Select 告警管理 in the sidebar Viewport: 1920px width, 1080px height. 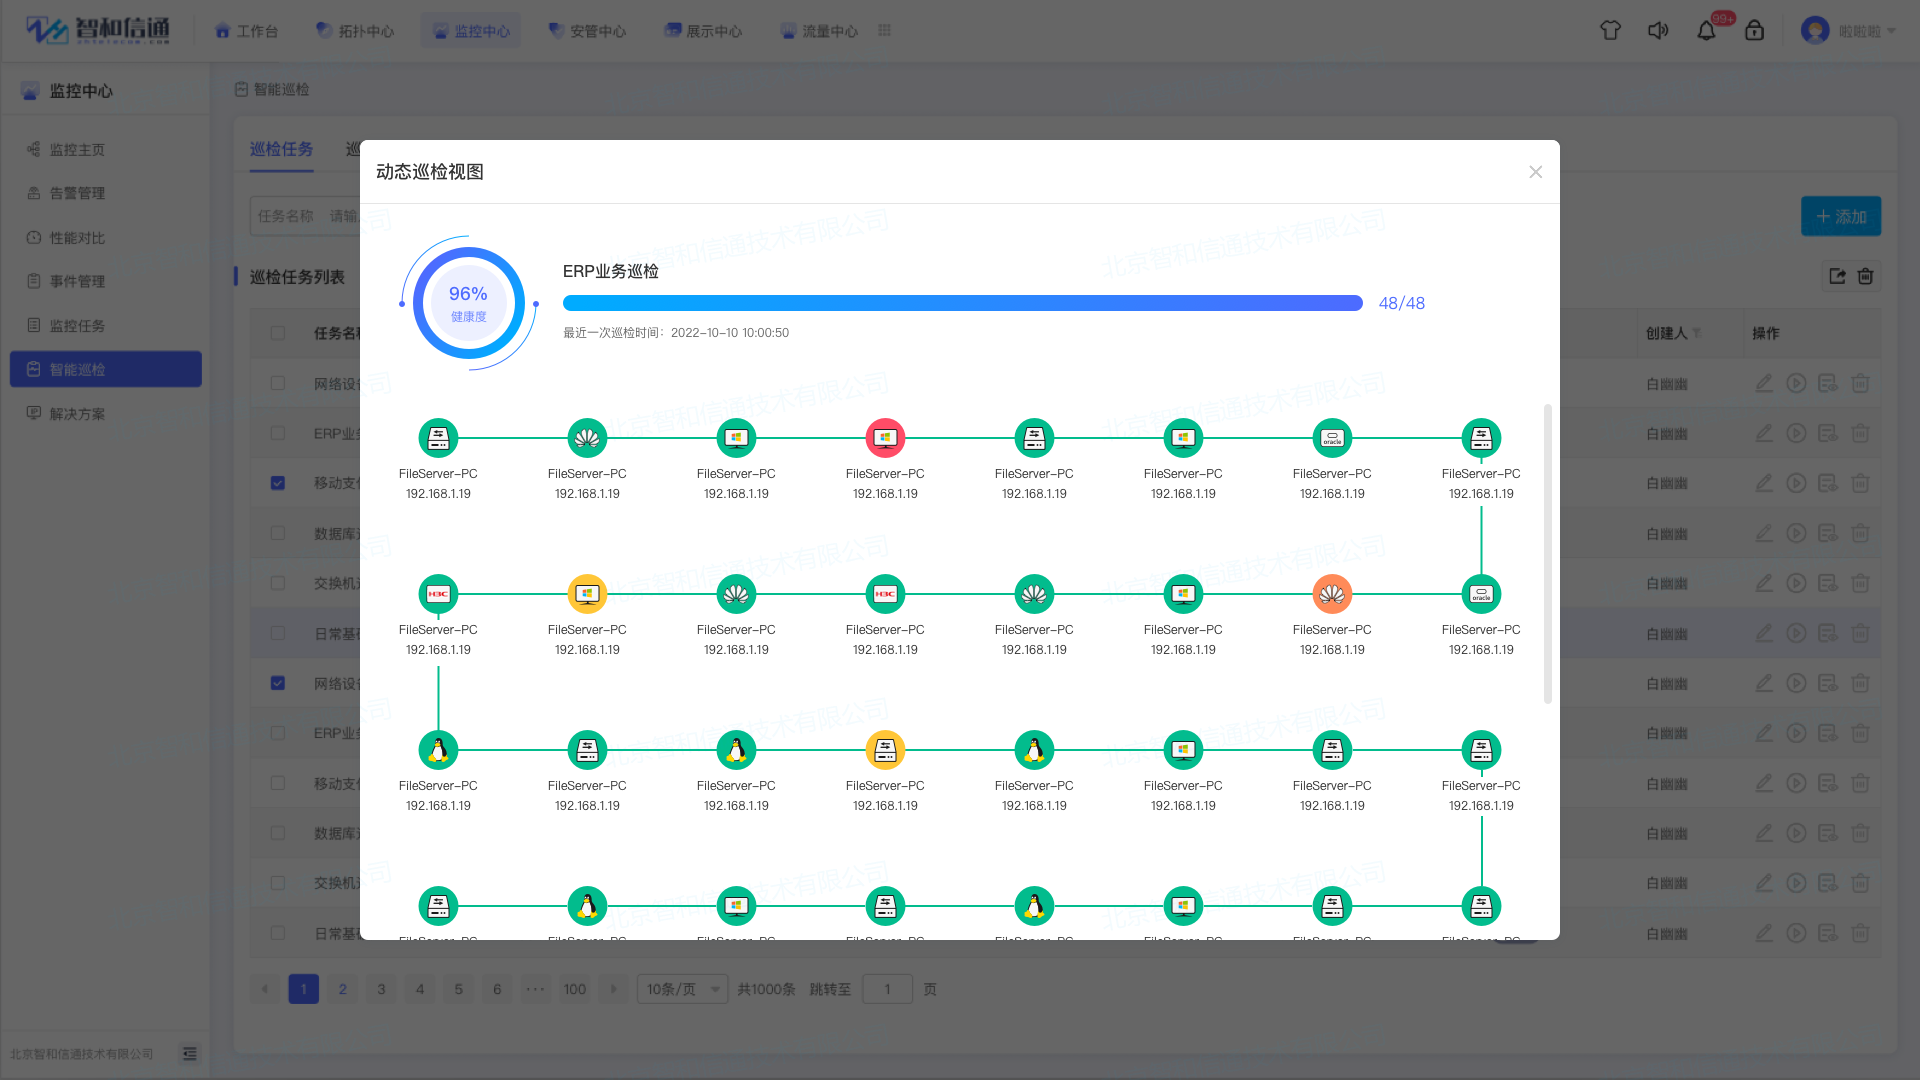pyautogui.click(x=77, y=193)
